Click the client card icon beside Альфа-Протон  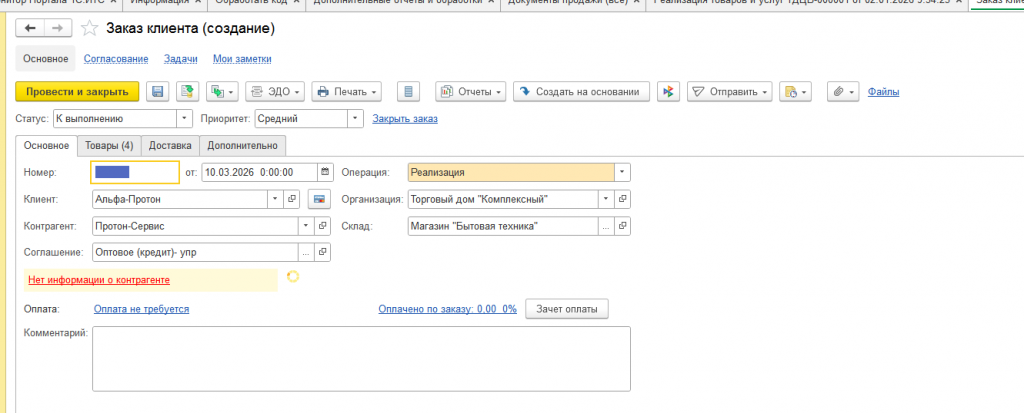pyautogui.click(x=318, y=199)
